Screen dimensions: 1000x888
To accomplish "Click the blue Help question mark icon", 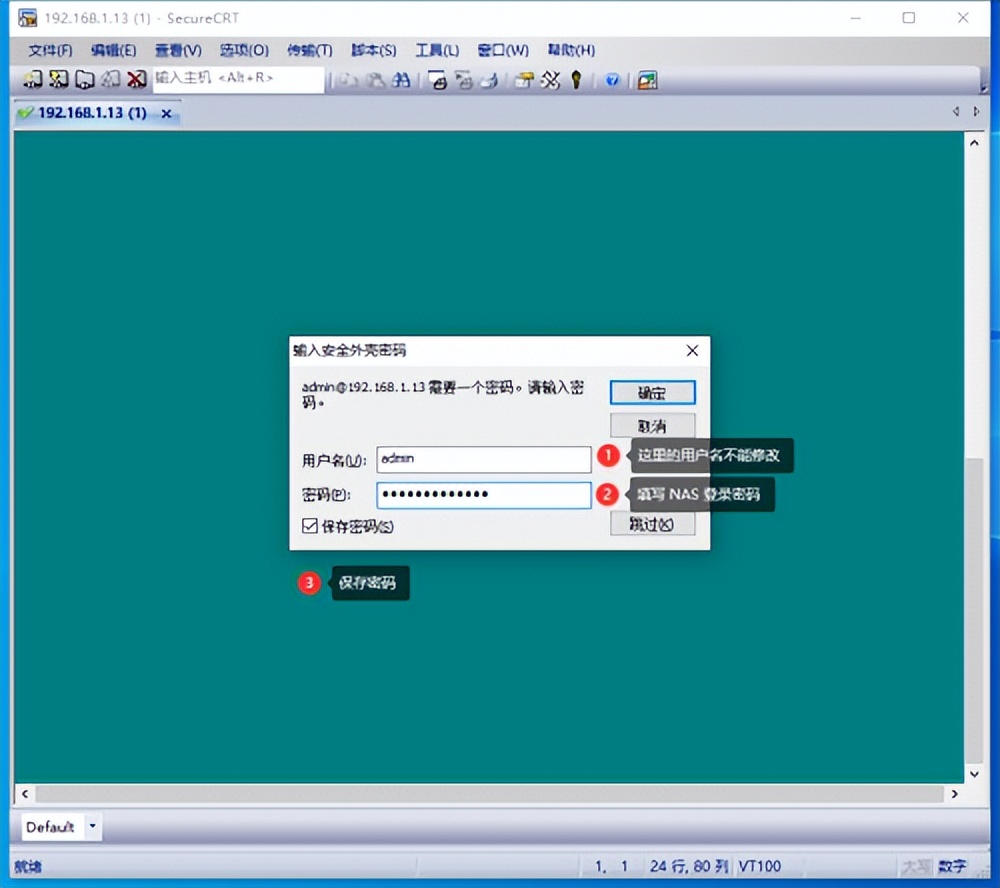I will click(613, 81).
